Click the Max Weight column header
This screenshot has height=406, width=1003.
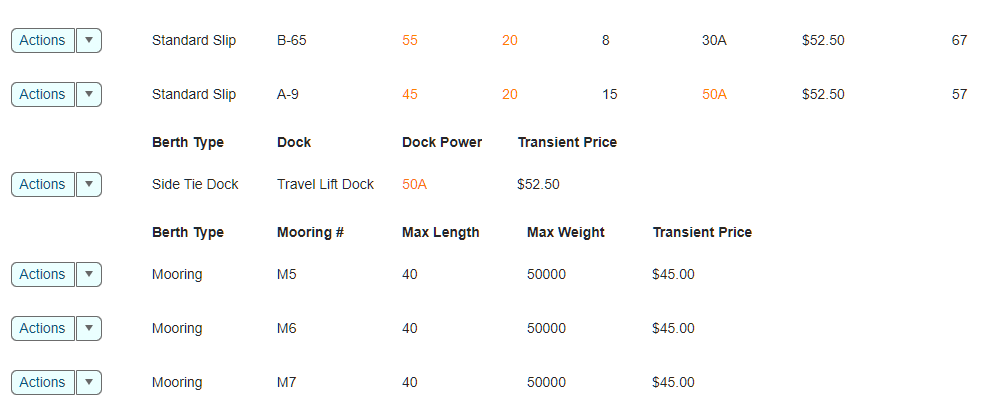[565, 232]
